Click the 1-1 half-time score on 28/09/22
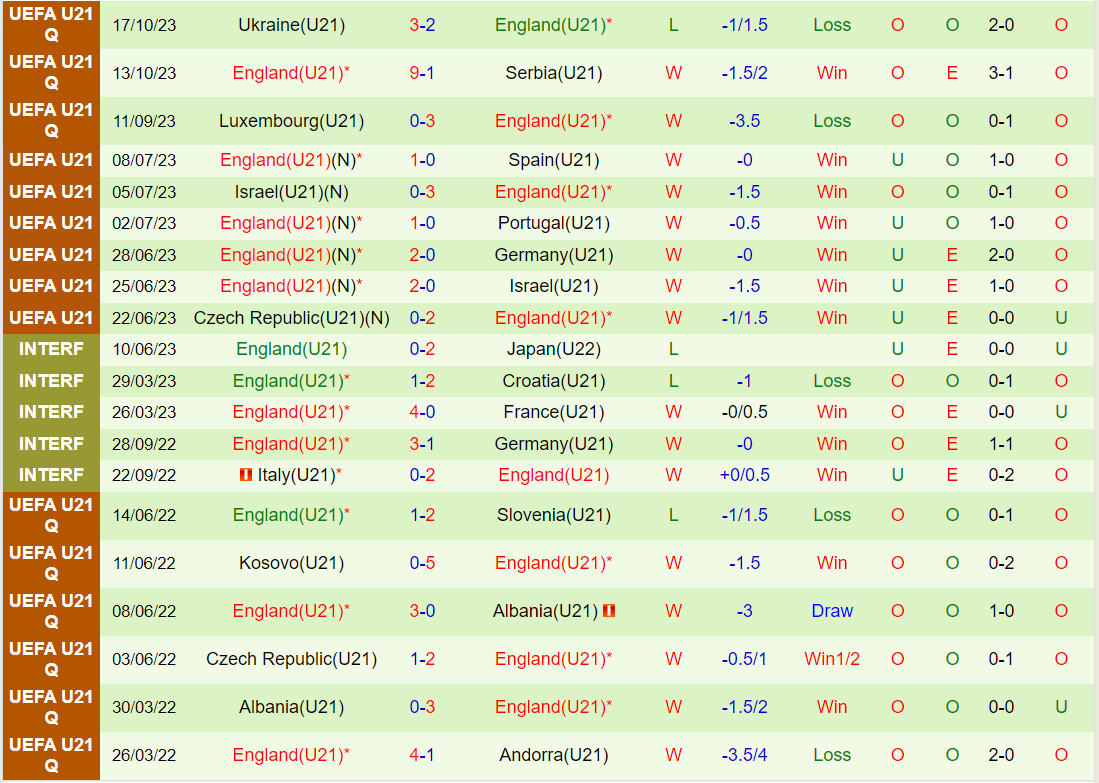1099x783 pixels. tap(1001, 444)
